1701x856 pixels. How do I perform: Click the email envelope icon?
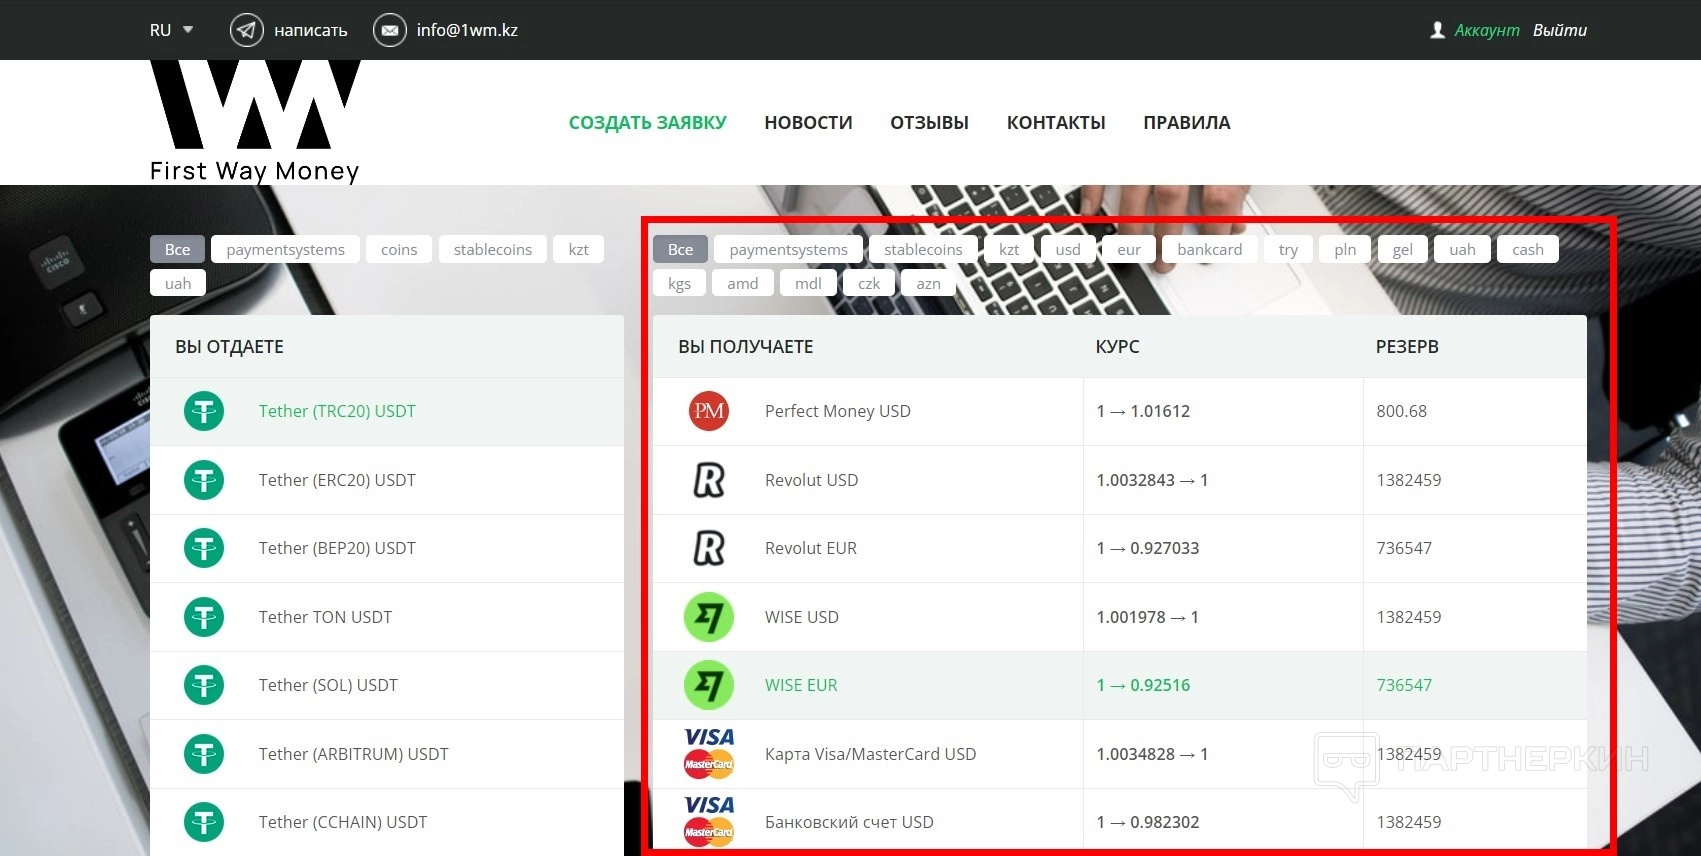point(389,30)
